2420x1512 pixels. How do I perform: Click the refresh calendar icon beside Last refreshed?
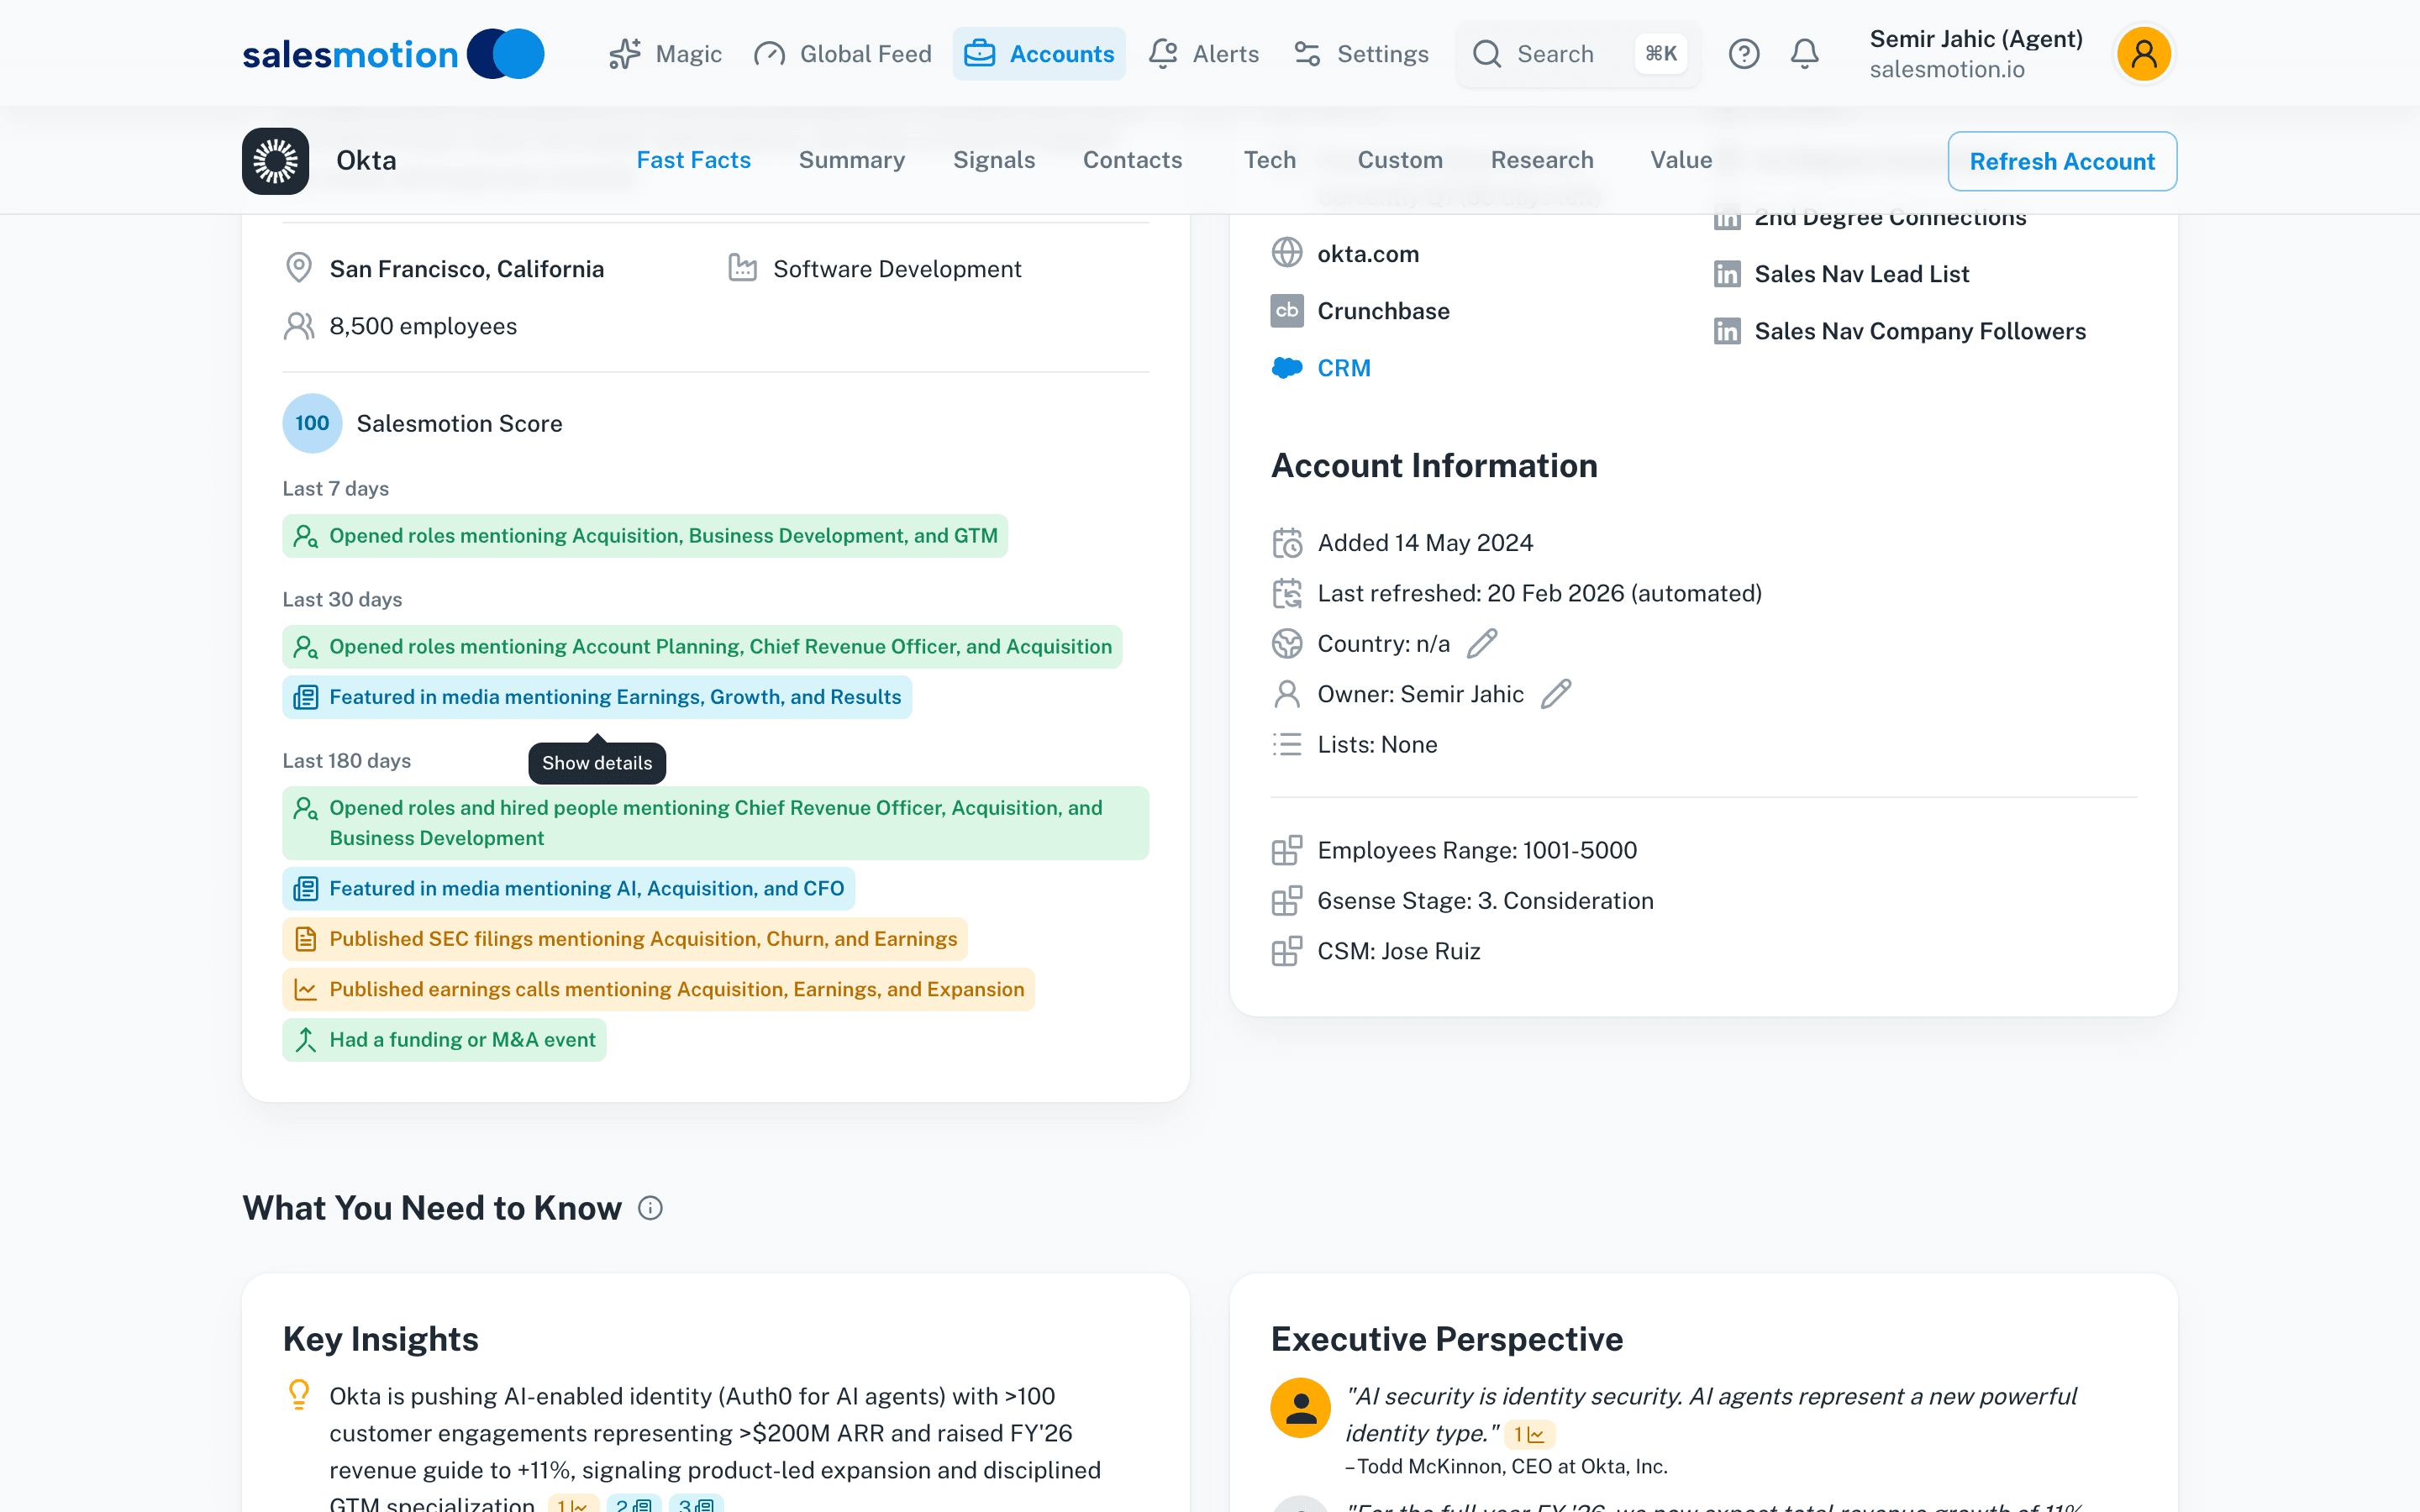point(1287,593)
